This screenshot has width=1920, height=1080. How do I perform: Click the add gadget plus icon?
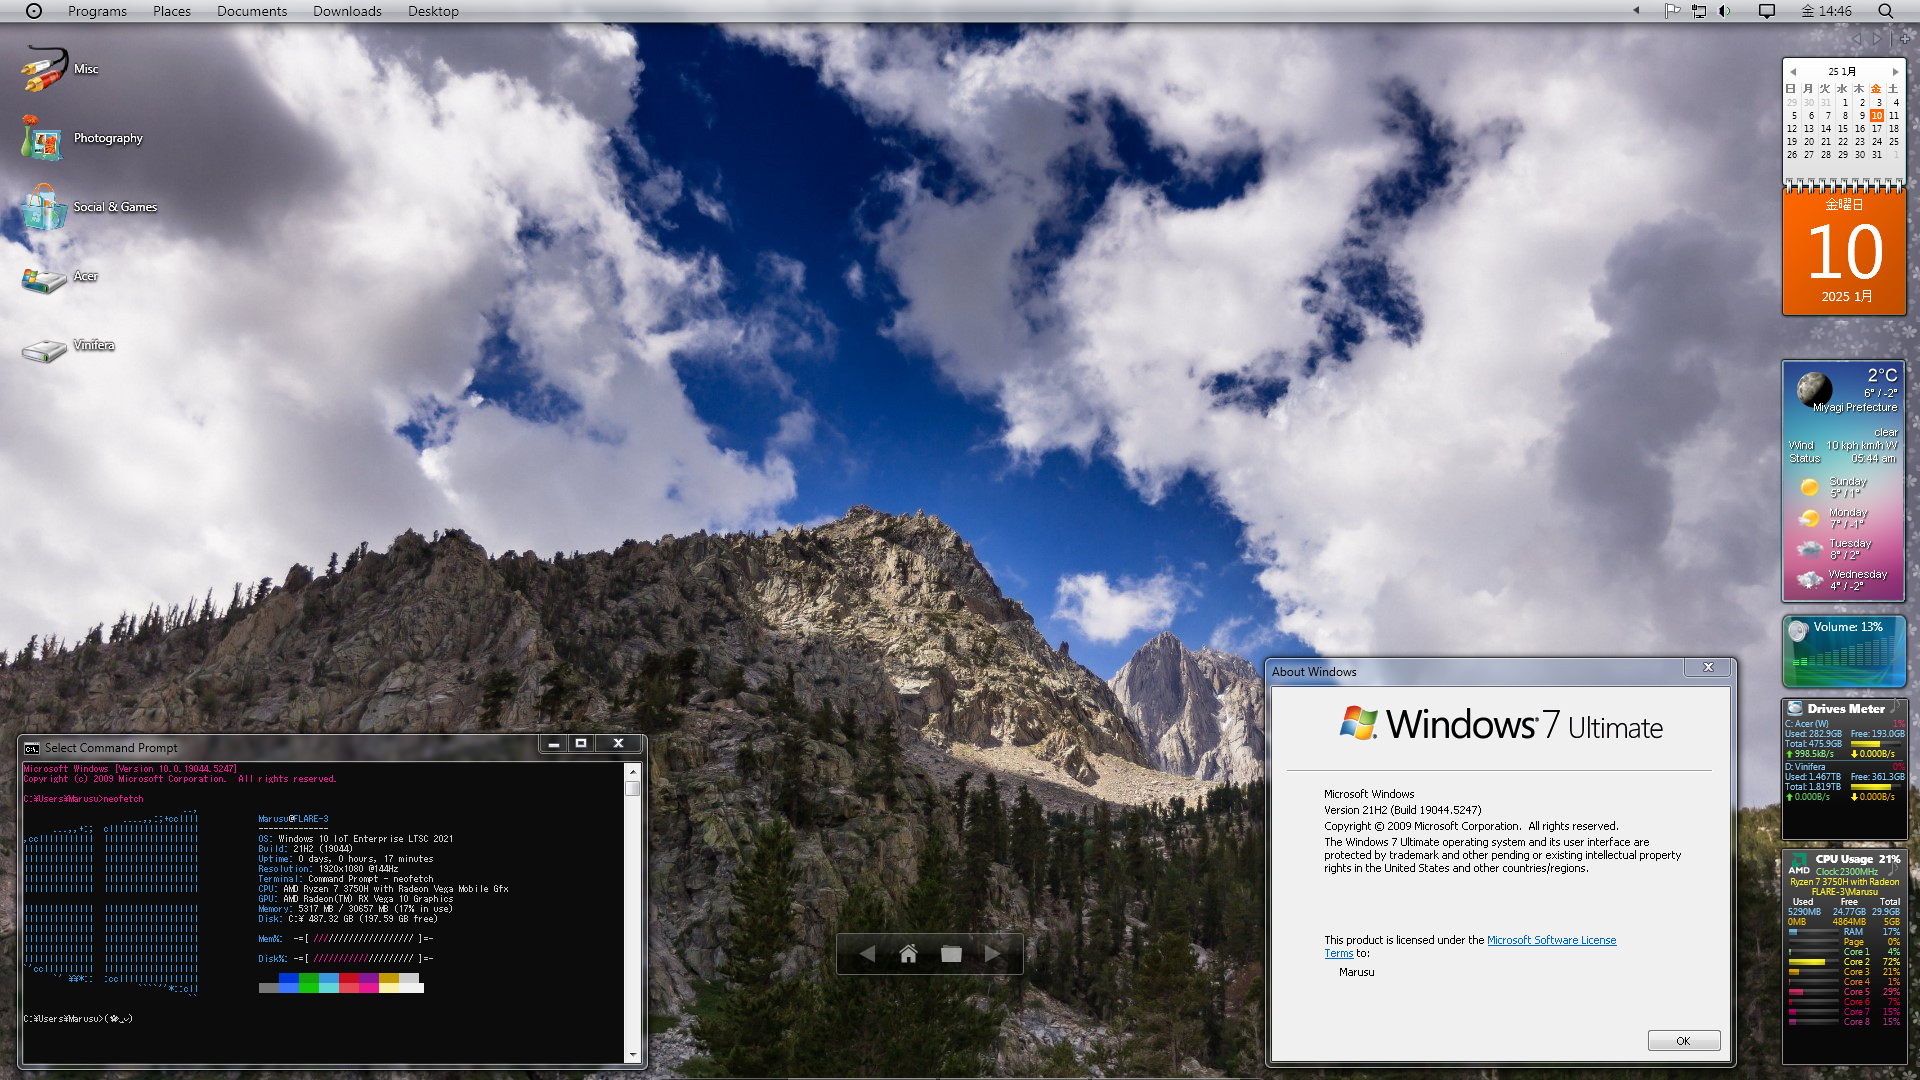tap(1905, 39)
